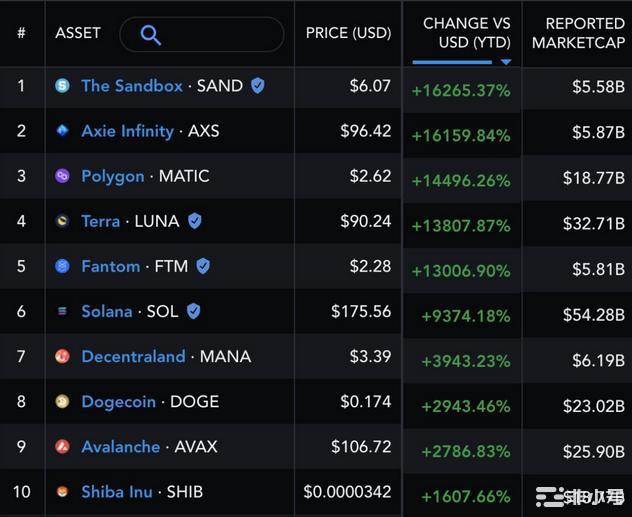Click sort arrow under Change vs USD
Viewport: 632px width, 517px height.
click(505, 62)
